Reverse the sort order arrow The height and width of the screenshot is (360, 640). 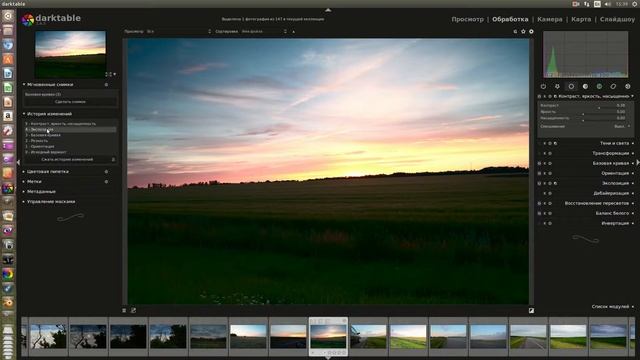tap(293, 31)
